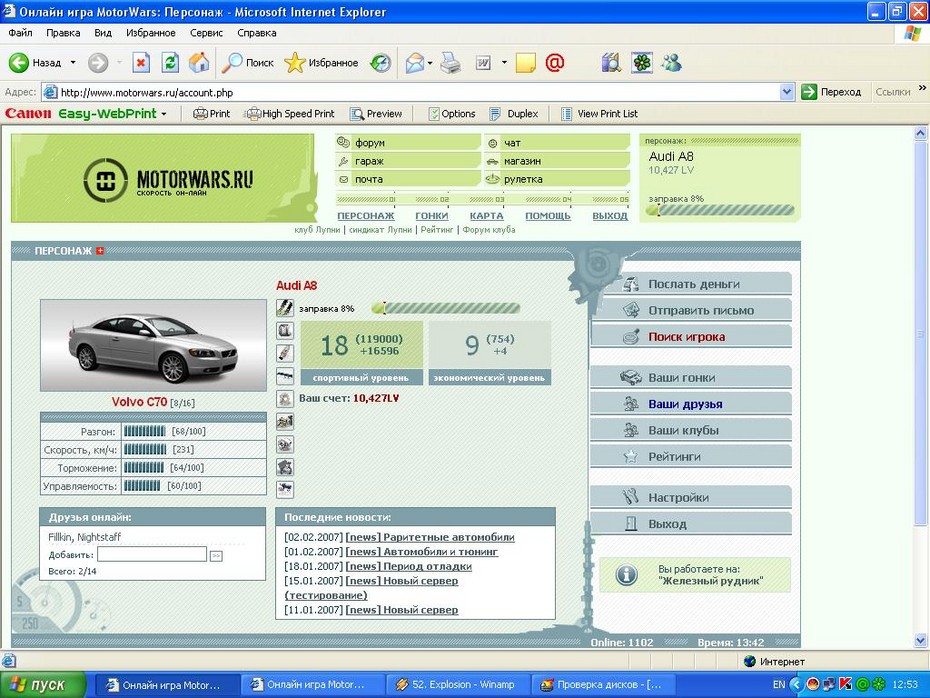Open the Раритетные автомобили news link
930x698 pixels.
tap(430, 537)
